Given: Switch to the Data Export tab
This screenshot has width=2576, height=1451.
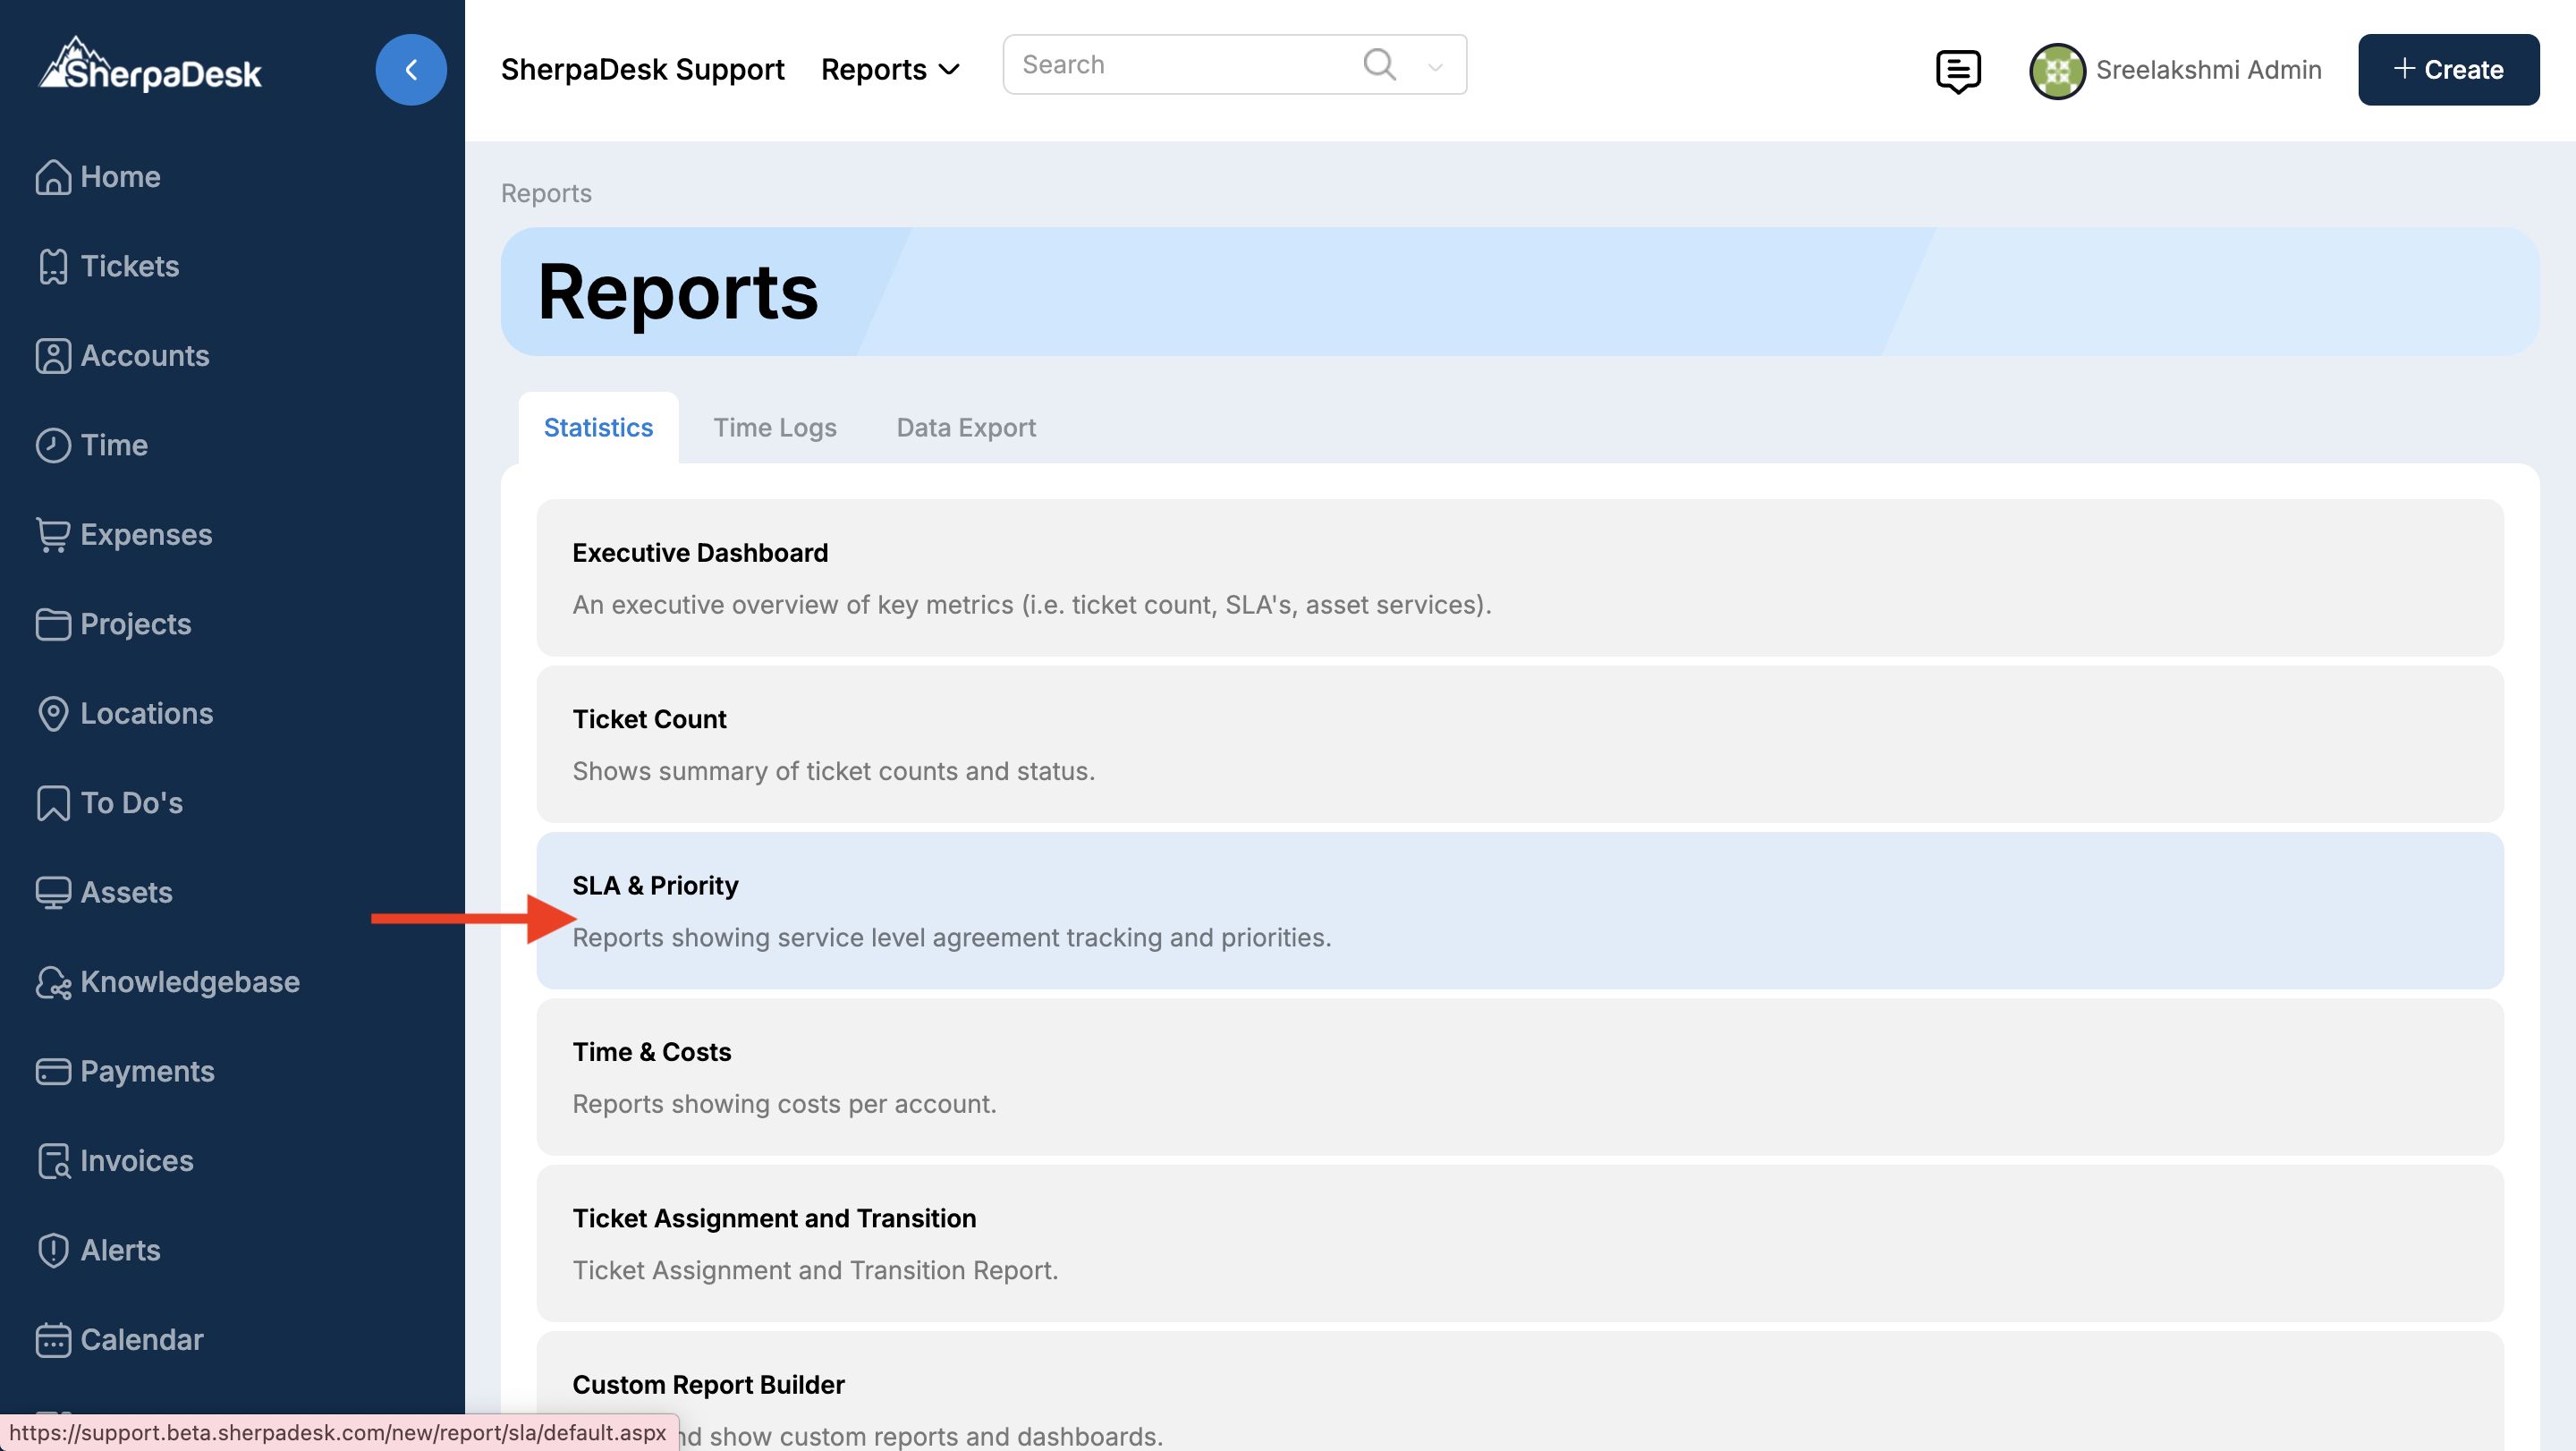Looking at the screenshot, I should point(965,428).
